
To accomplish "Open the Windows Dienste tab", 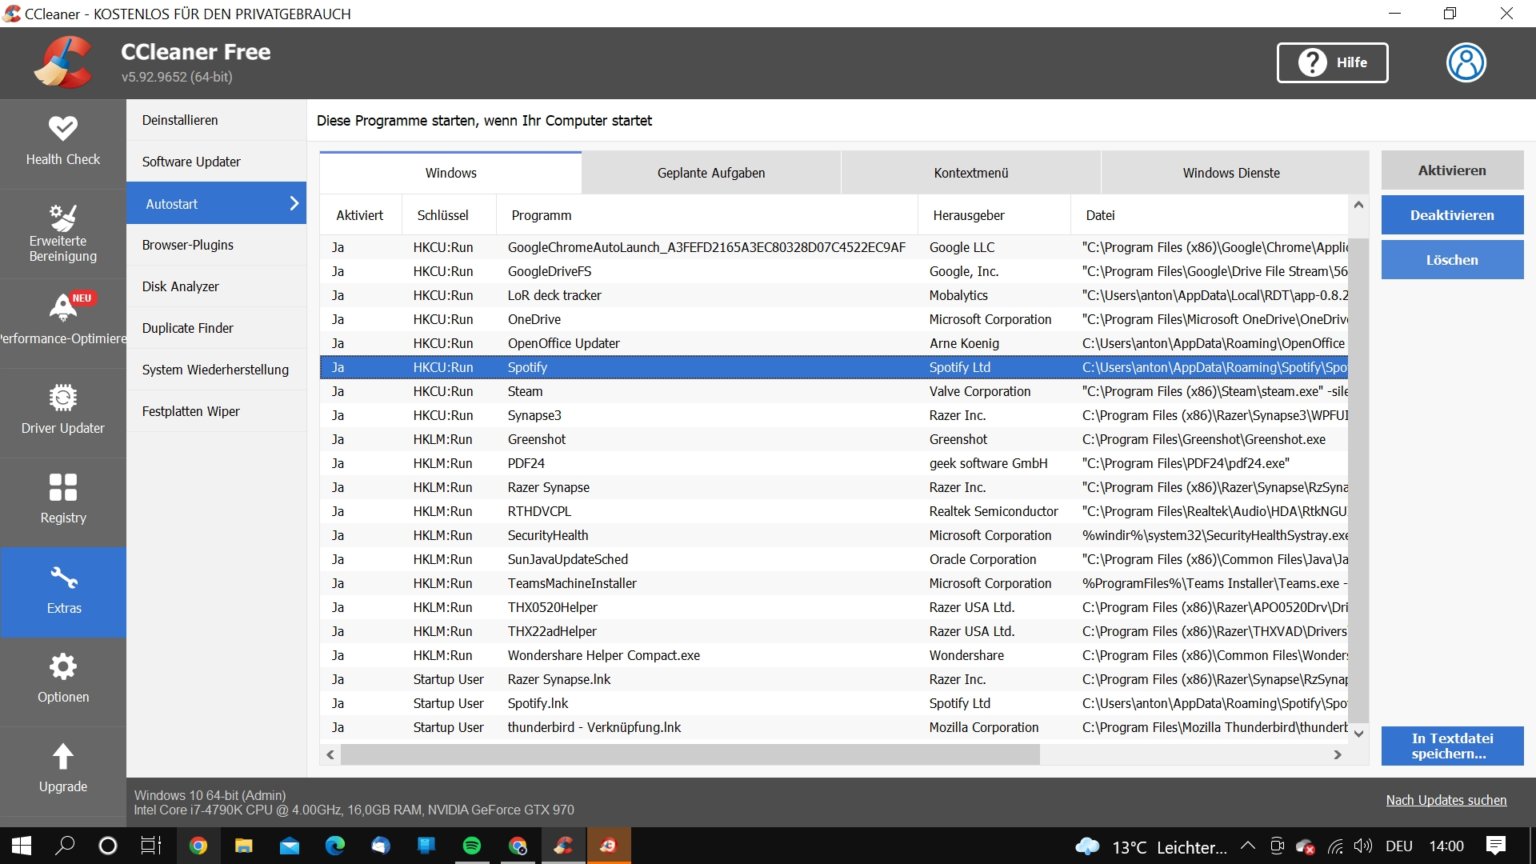I will point(1233,172).
